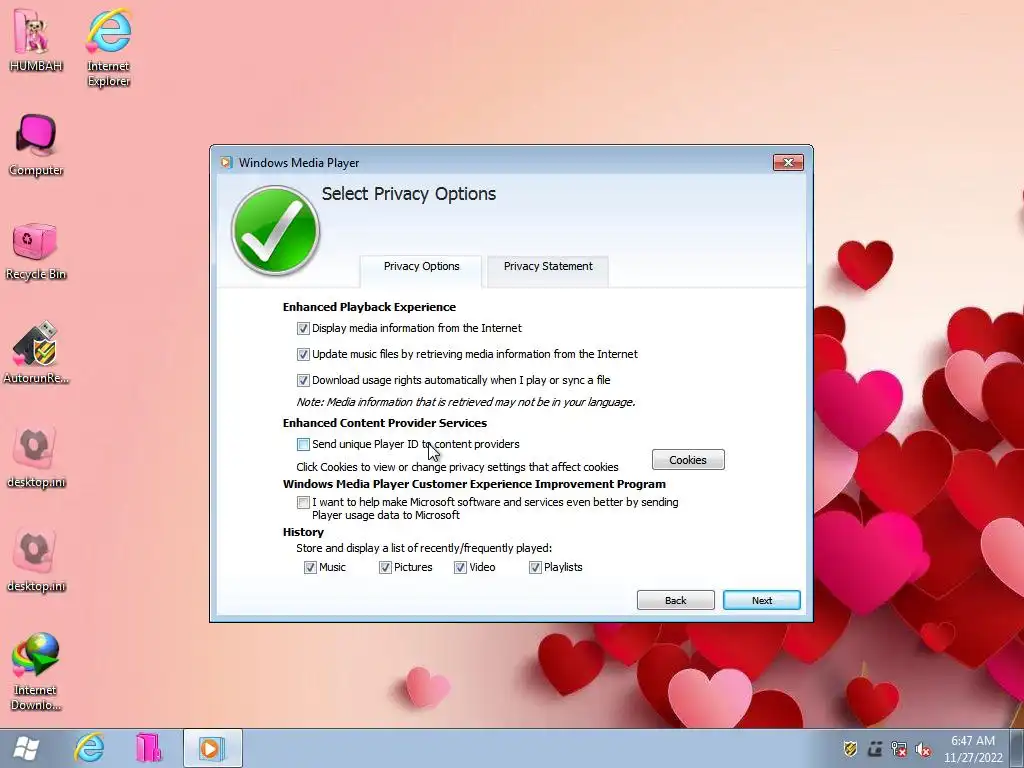Click the Enhanced Content Provider Services heading
The width and height of the screenshot is (1024, 768).
(385, 423)
